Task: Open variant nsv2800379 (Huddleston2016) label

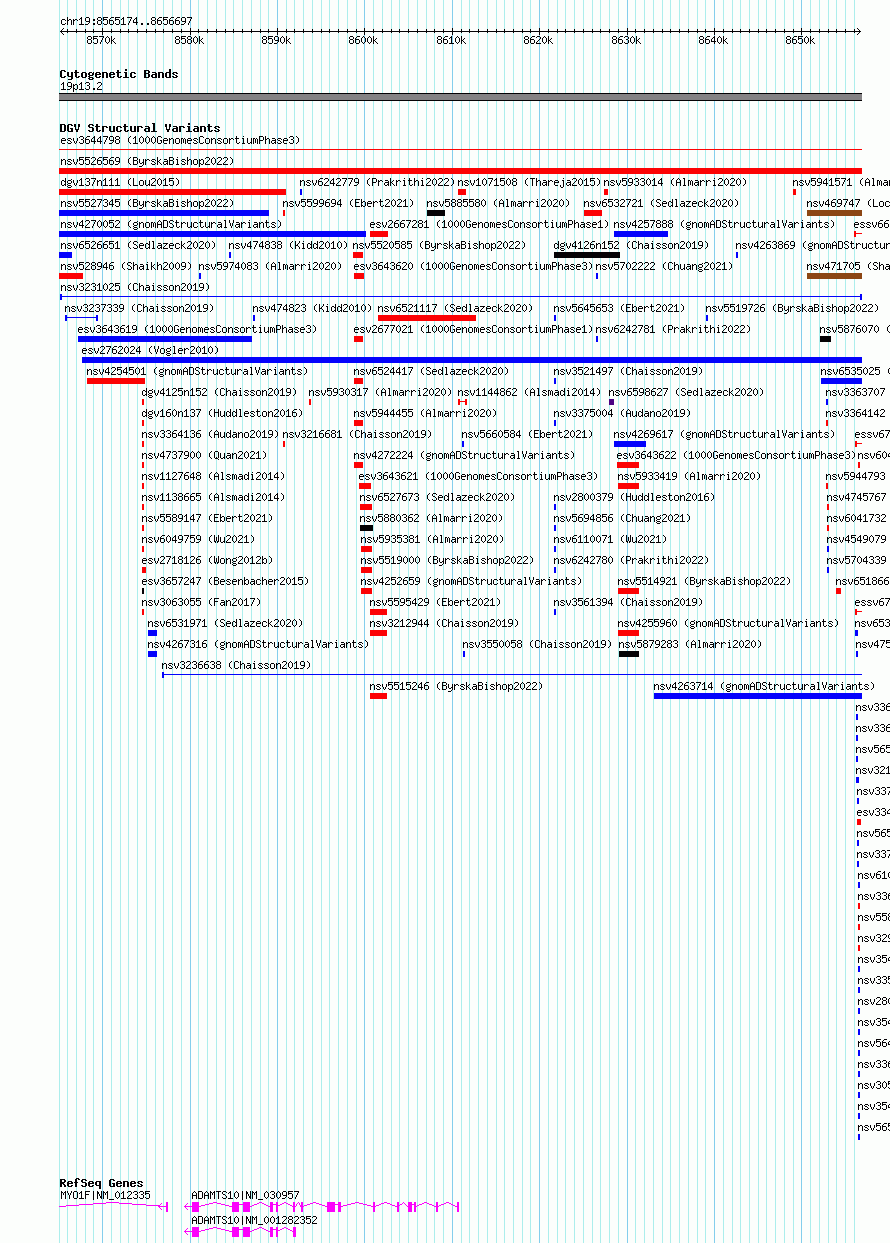Action: click(x=635, y=498)
